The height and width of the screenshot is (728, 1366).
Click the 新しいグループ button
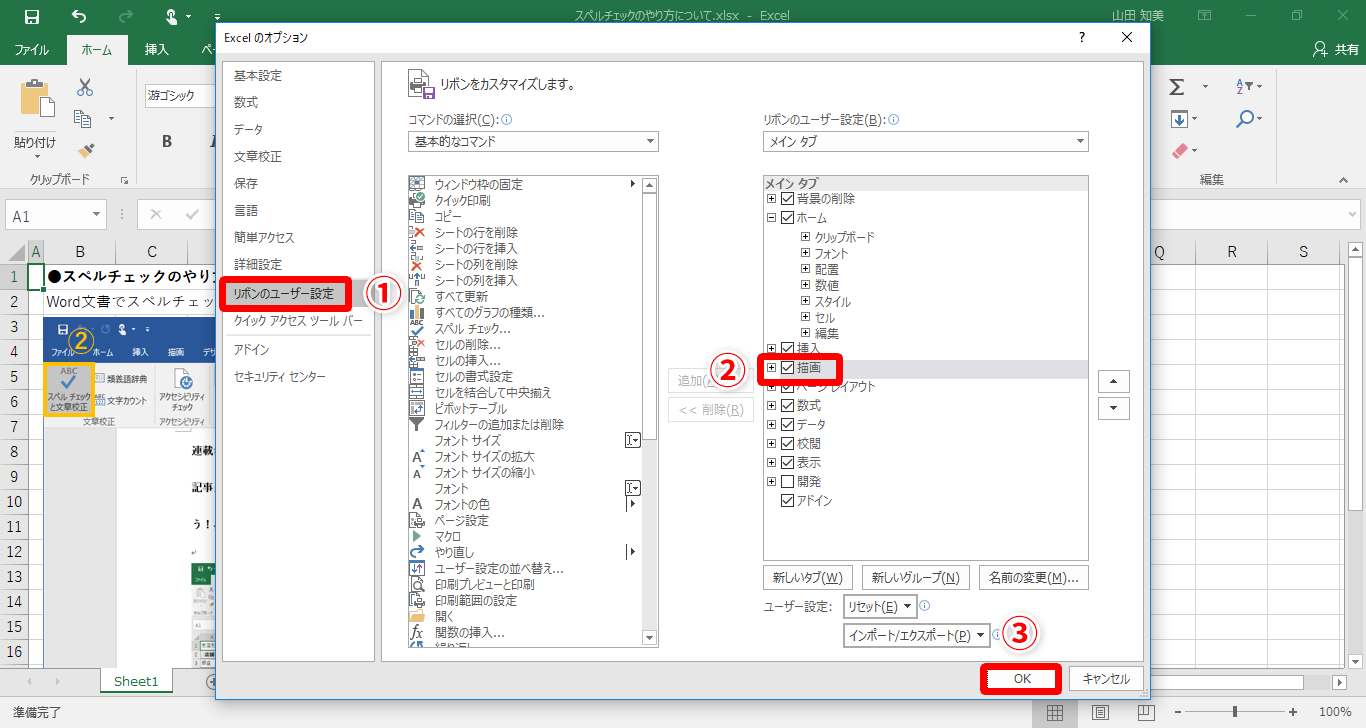pos(915,578)
